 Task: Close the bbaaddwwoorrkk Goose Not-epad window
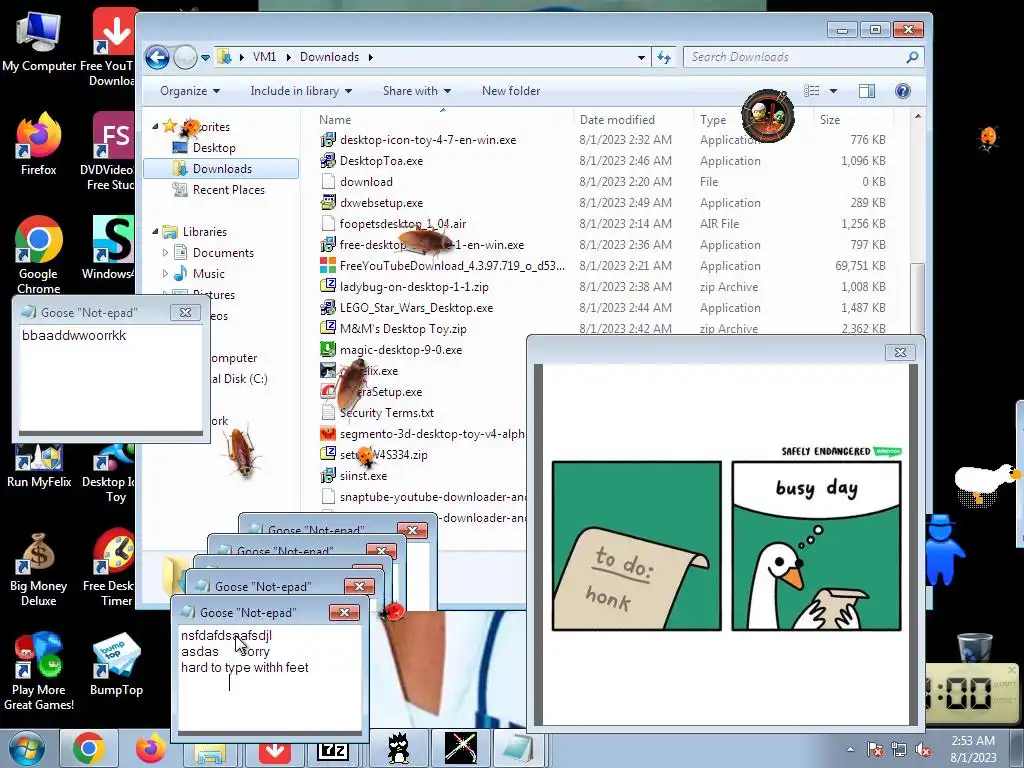click(x=185, y=312)
